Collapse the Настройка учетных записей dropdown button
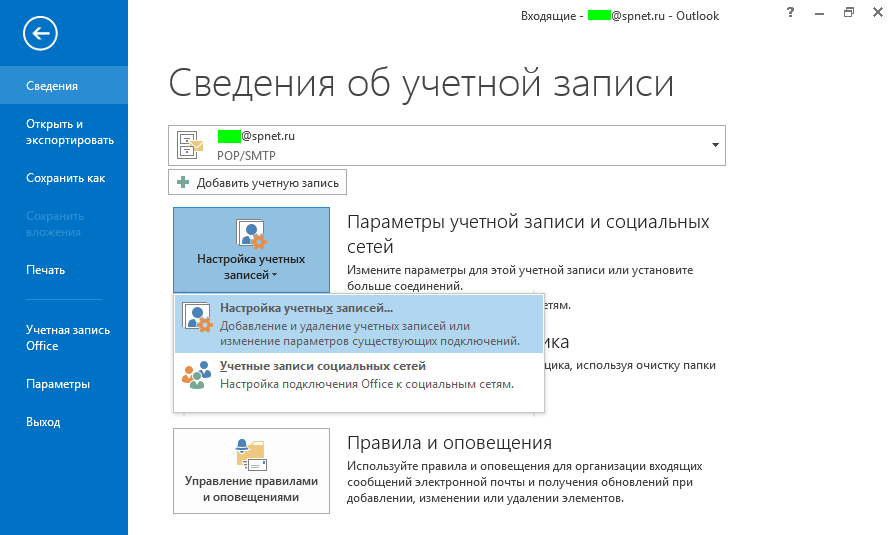The height and width of the screenshot is (535, 888). click(251, 250)
